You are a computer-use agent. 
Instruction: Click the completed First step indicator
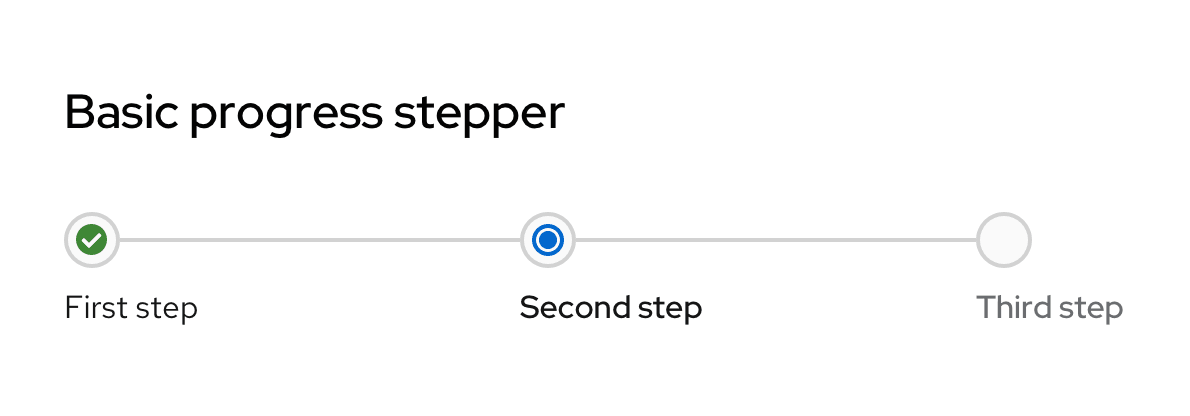point(92,240)
